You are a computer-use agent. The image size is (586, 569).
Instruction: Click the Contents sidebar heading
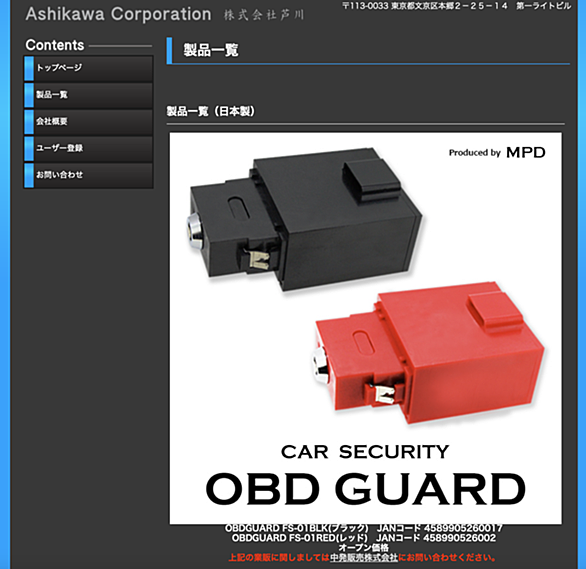click(x=55, y=45)
